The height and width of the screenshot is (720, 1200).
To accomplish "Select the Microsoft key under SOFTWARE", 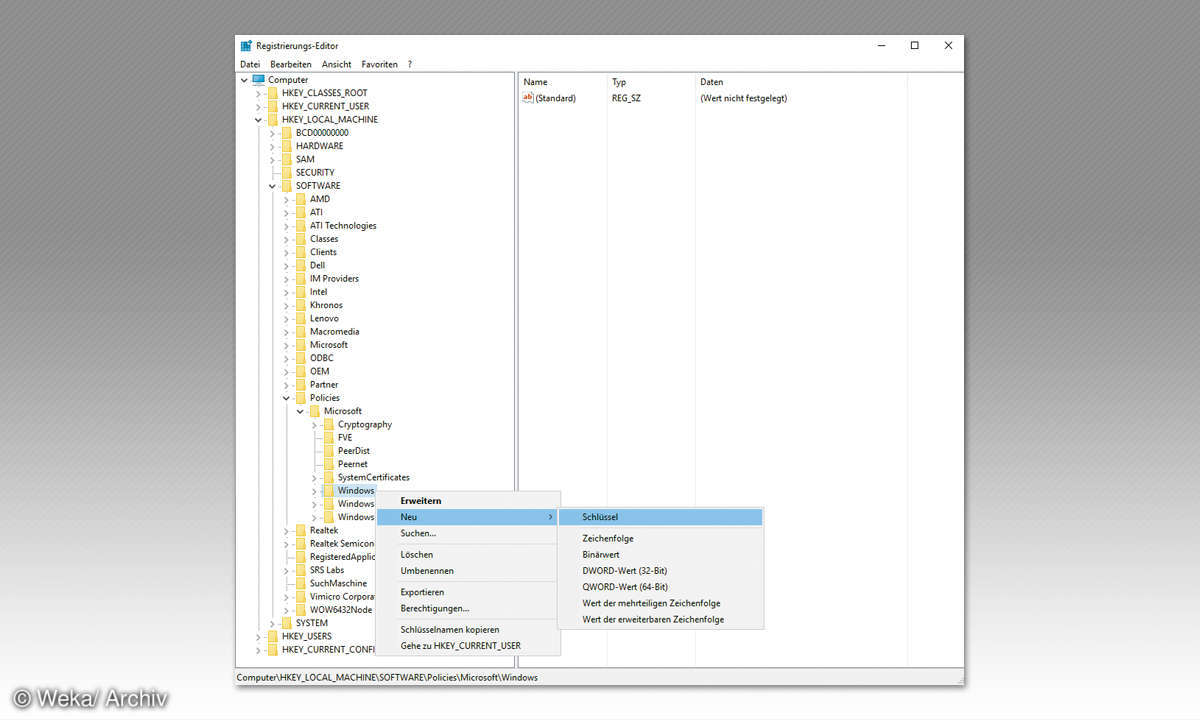I will pyautogui.click(x=329, y=345).
